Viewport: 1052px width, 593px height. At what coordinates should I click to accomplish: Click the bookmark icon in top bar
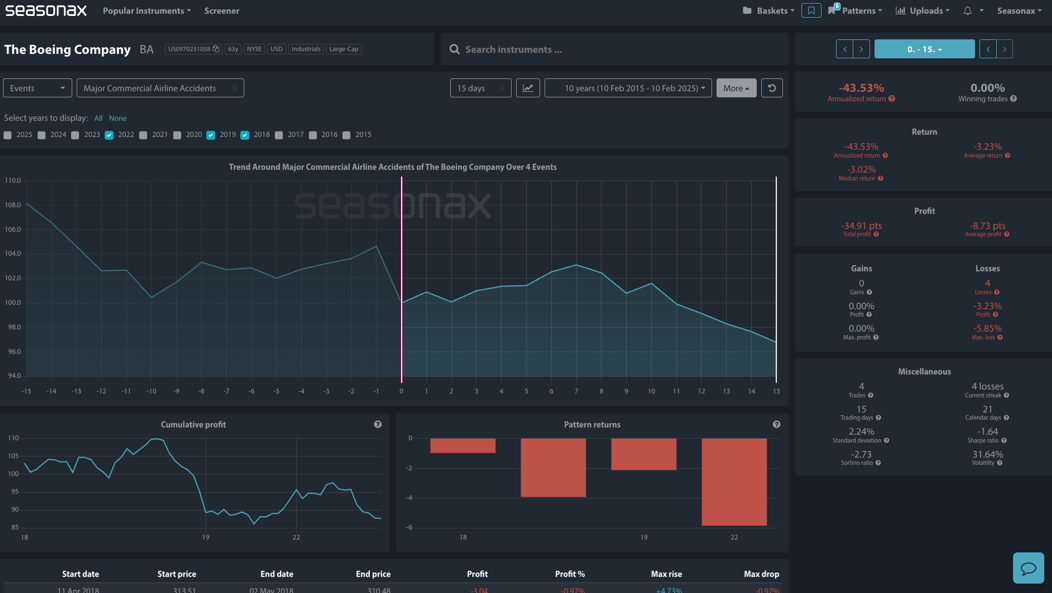[x=810, y=11]
